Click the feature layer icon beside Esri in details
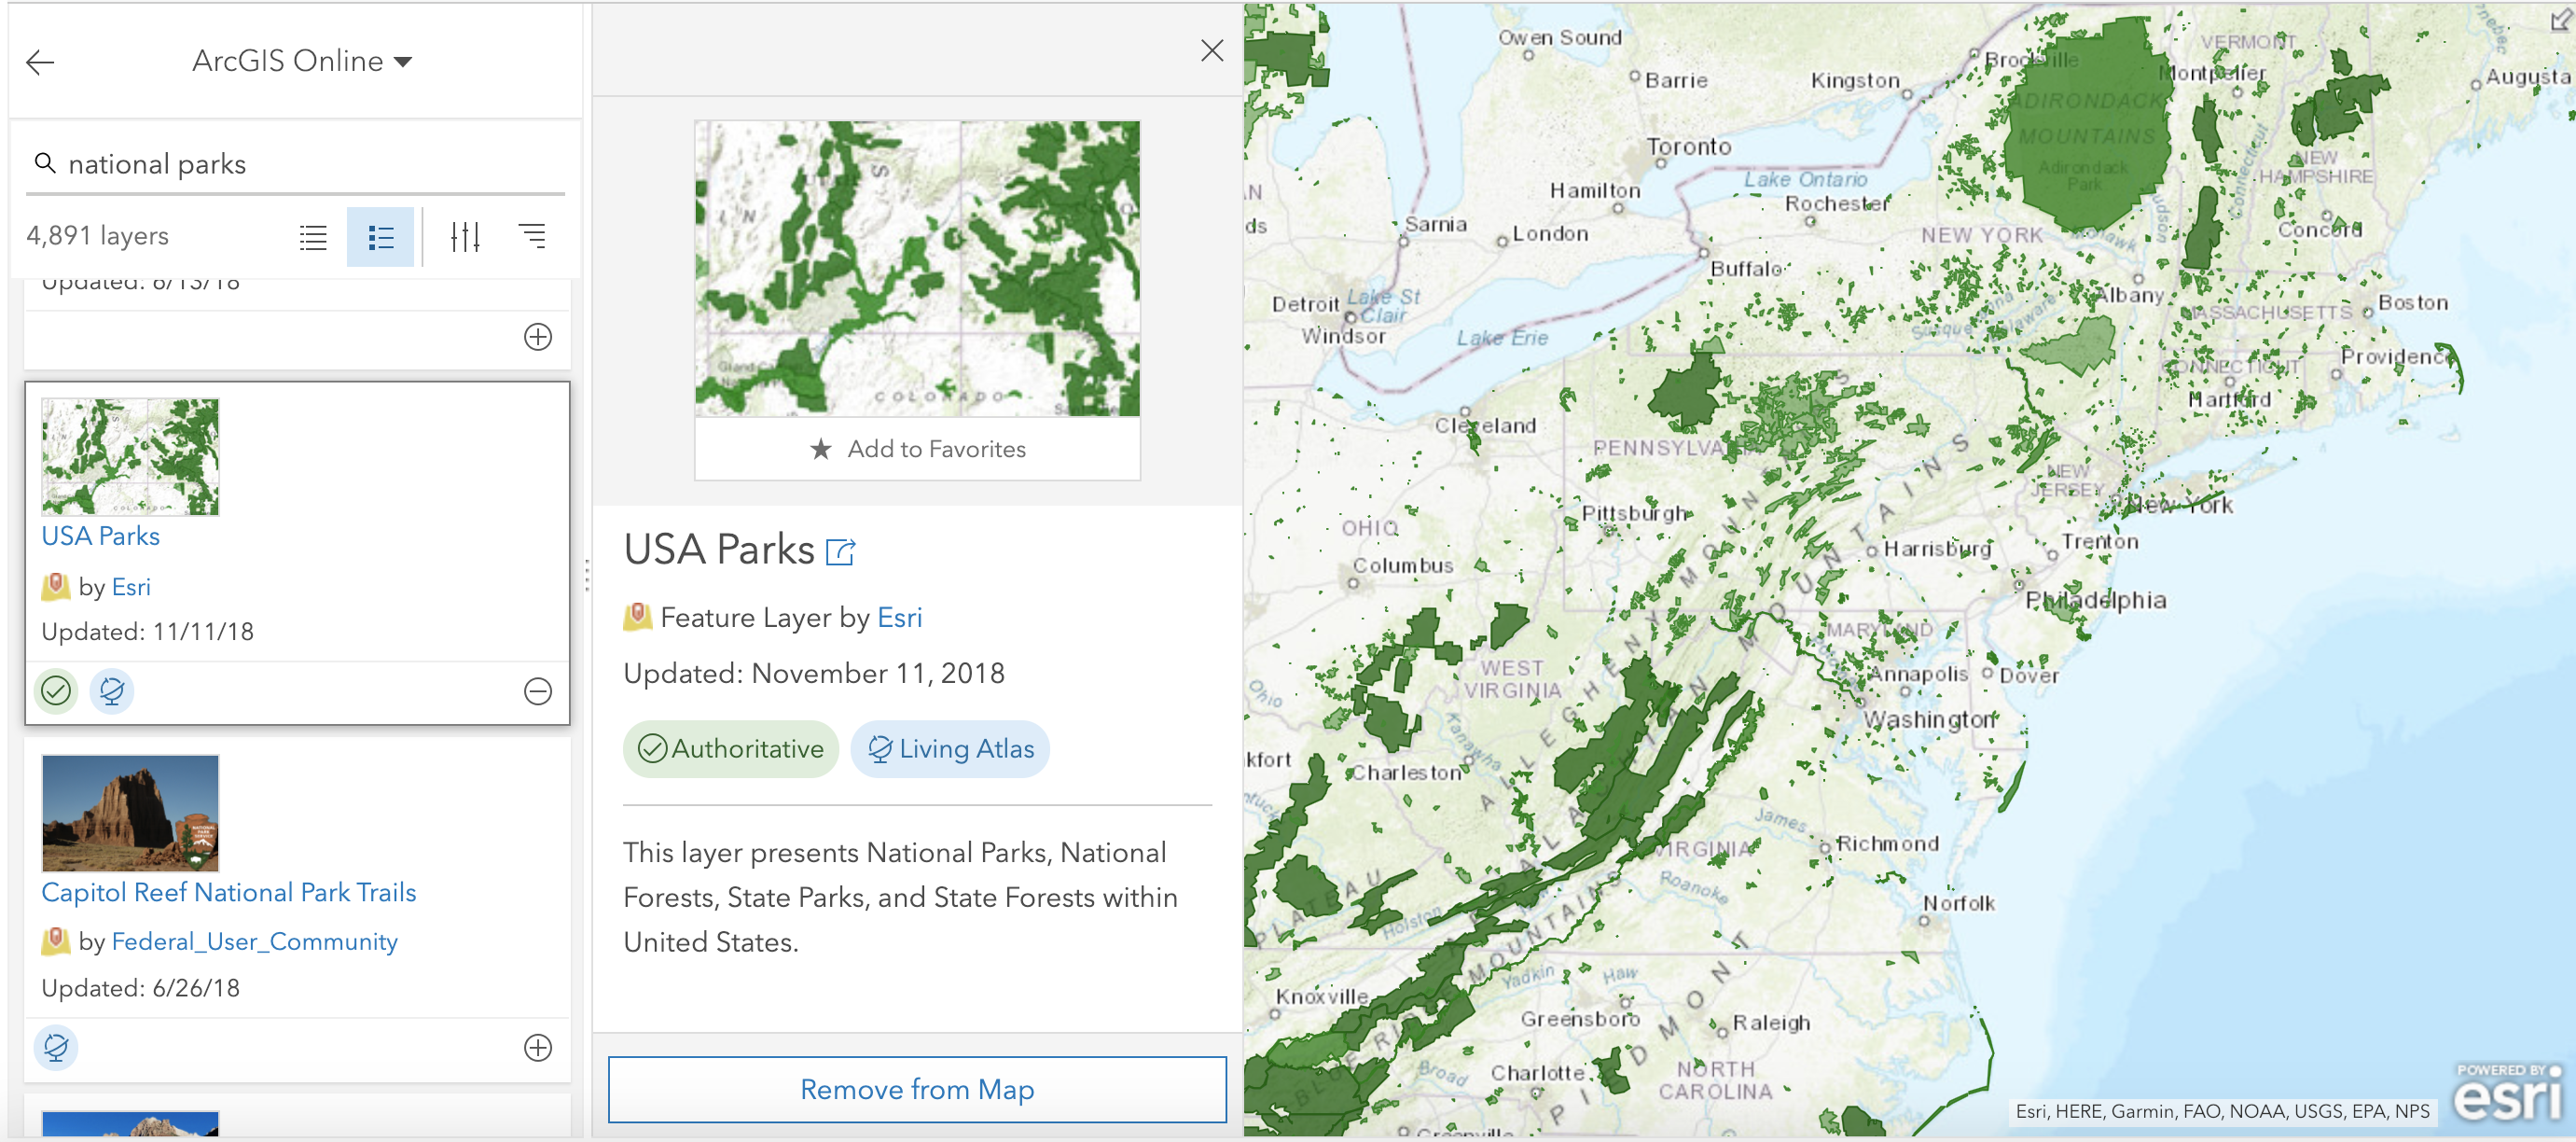This screenshot has height=1142, width=2576. [638, 617]
